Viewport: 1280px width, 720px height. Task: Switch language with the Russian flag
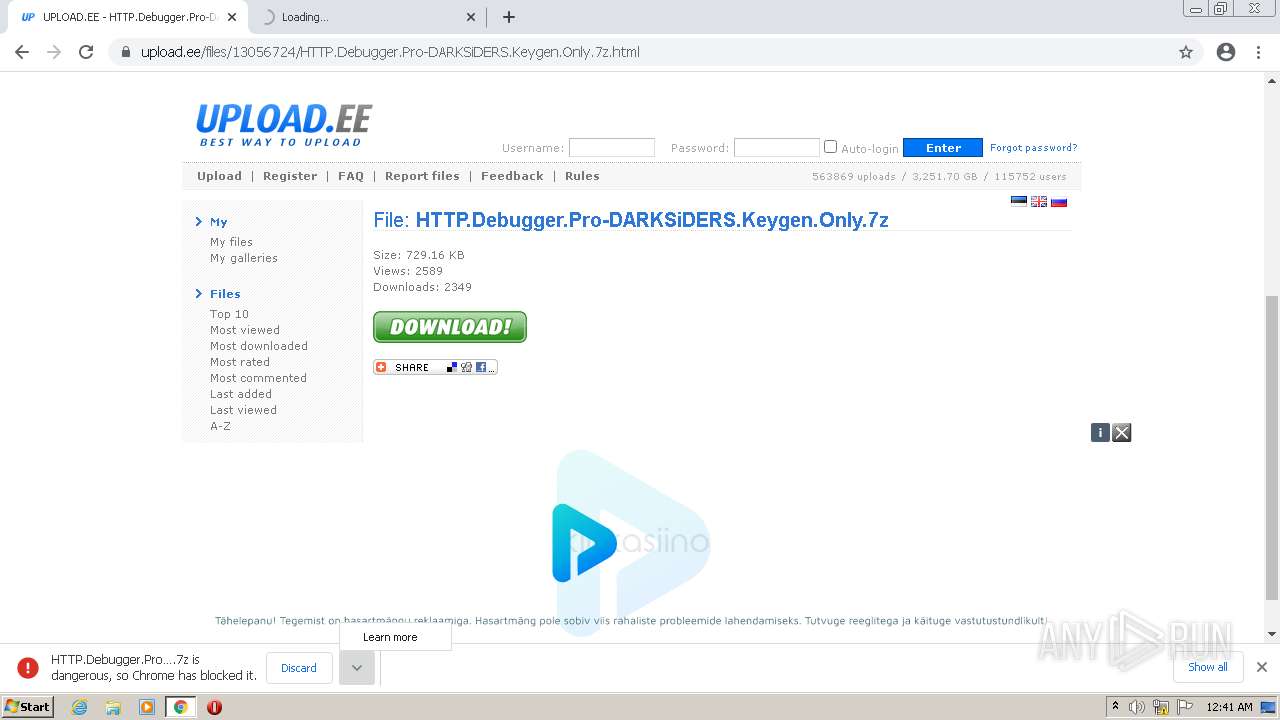[x=1059, y=201]
